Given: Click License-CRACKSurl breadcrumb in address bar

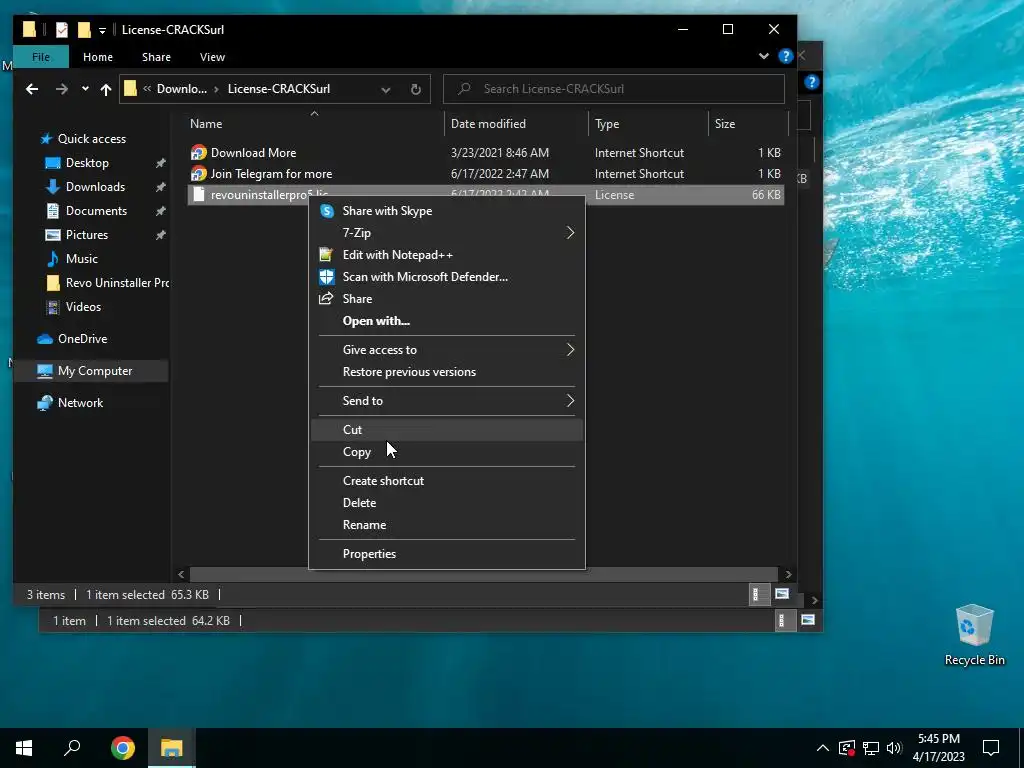Looking at the screenshot, I should pos(279,89).
